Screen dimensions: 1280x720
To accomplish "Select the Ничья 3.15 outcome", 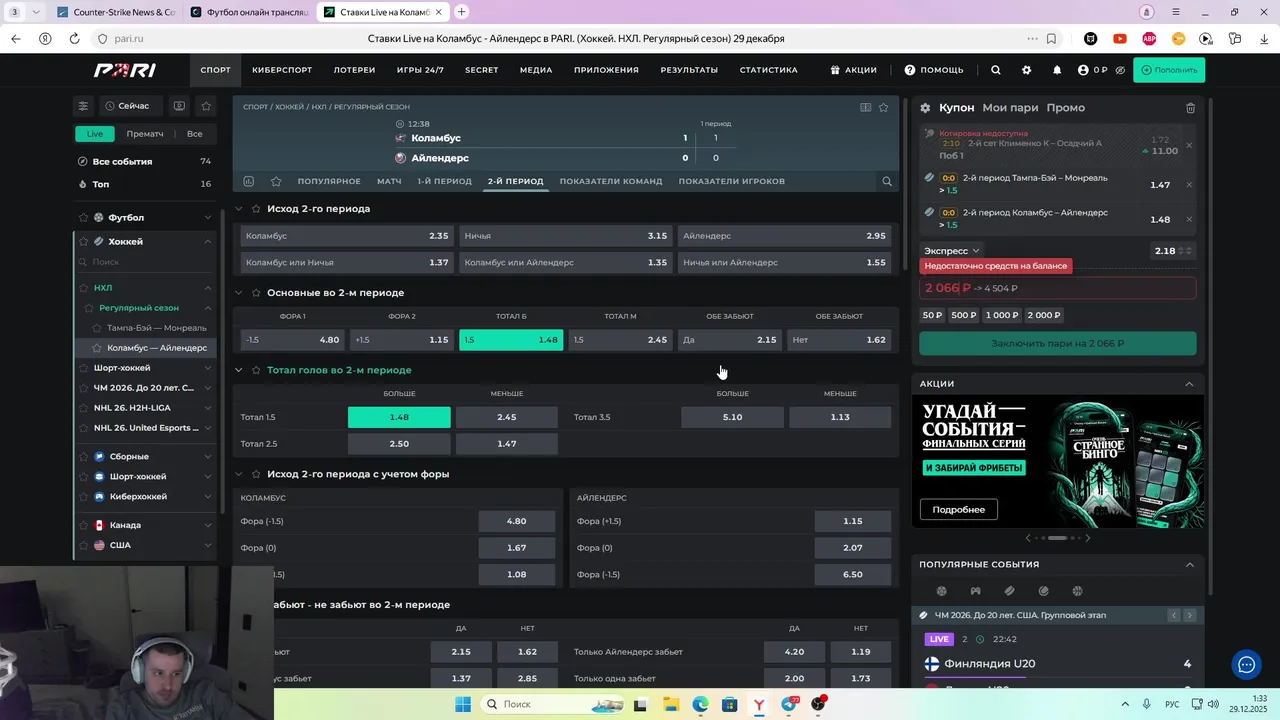I will (x=566, y=236).
